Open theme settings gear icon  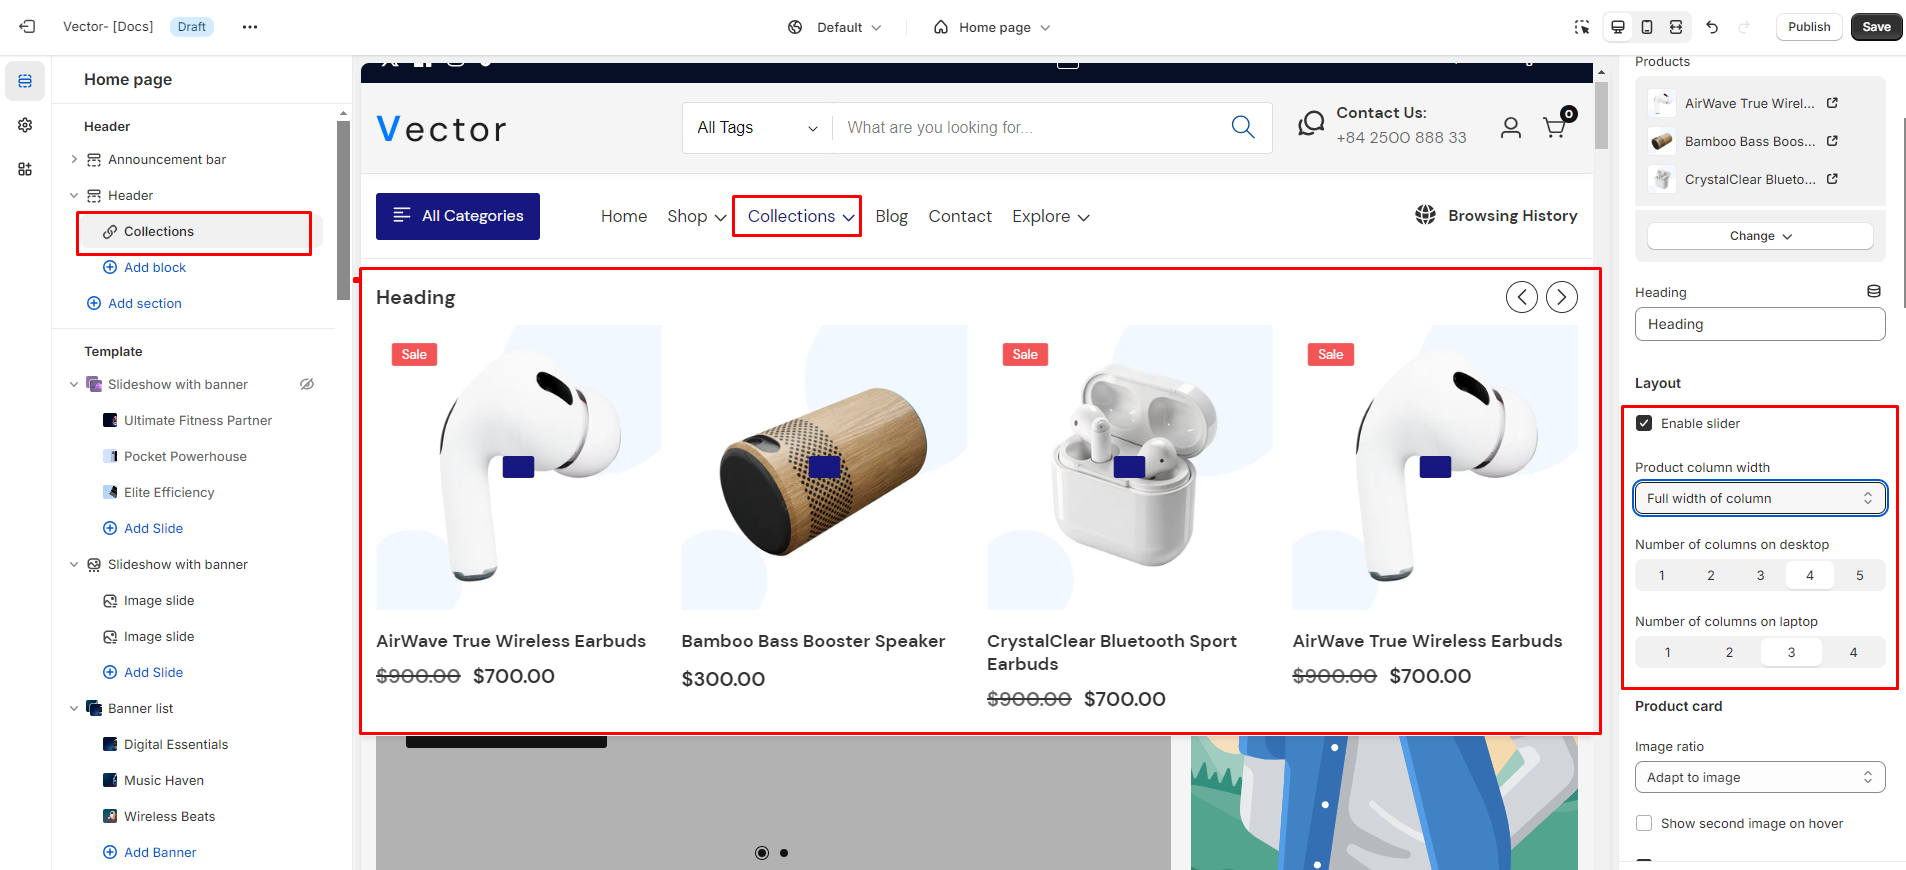pyautogui.click(x=25, y=125)
